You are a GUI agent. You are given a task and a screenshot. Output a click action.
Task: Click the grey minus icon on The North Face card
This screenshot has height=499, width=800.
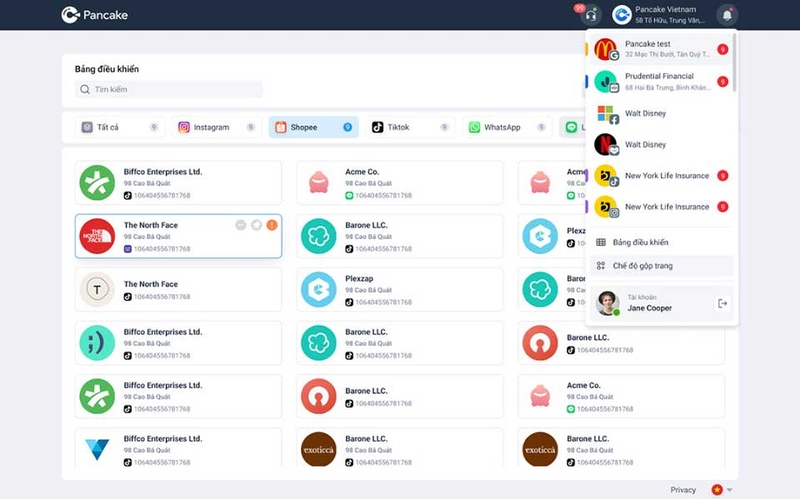click(240, 225)
